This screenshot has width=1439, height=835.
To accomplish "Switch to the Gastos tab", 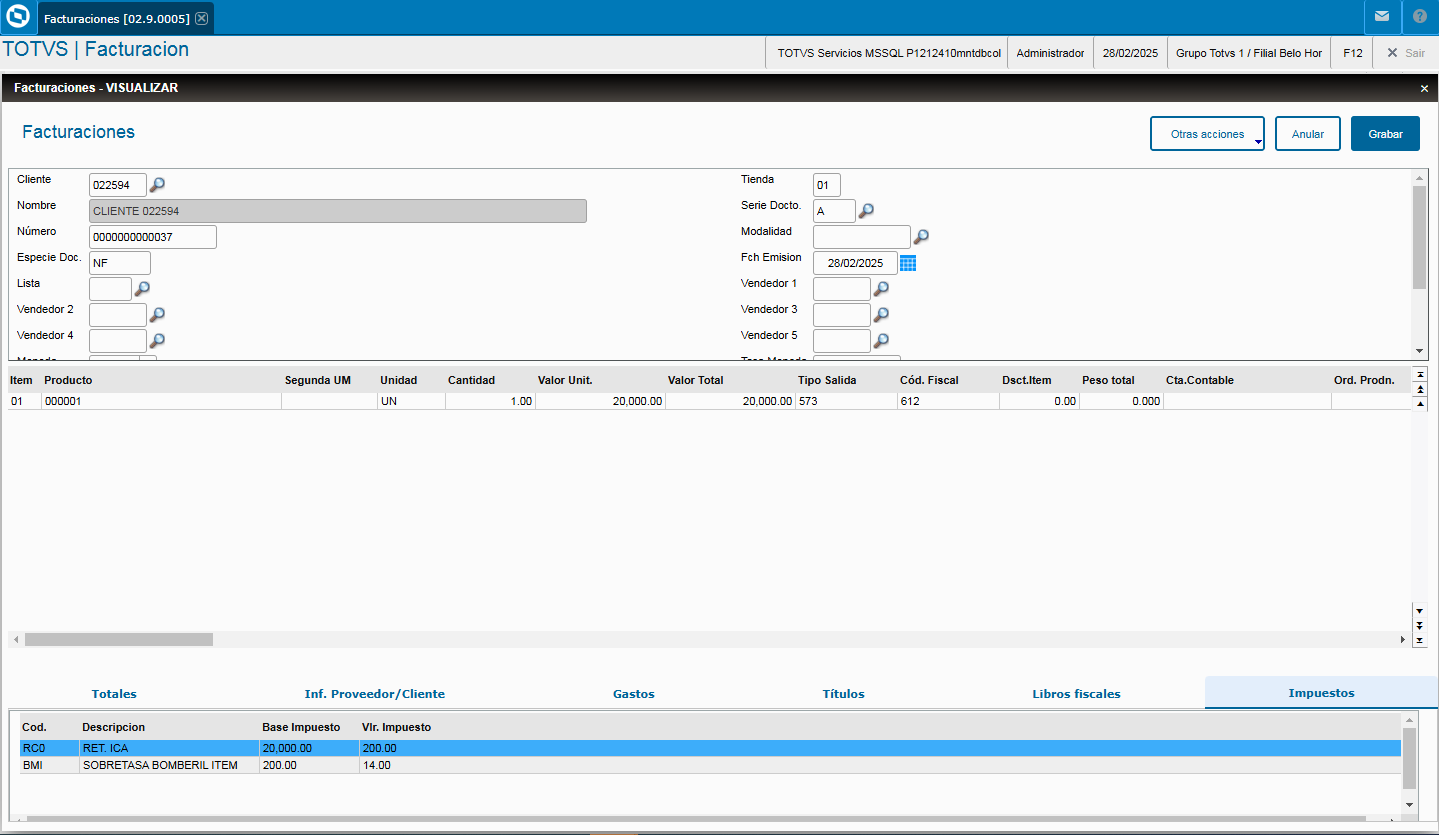I will (x=634, y=694).
